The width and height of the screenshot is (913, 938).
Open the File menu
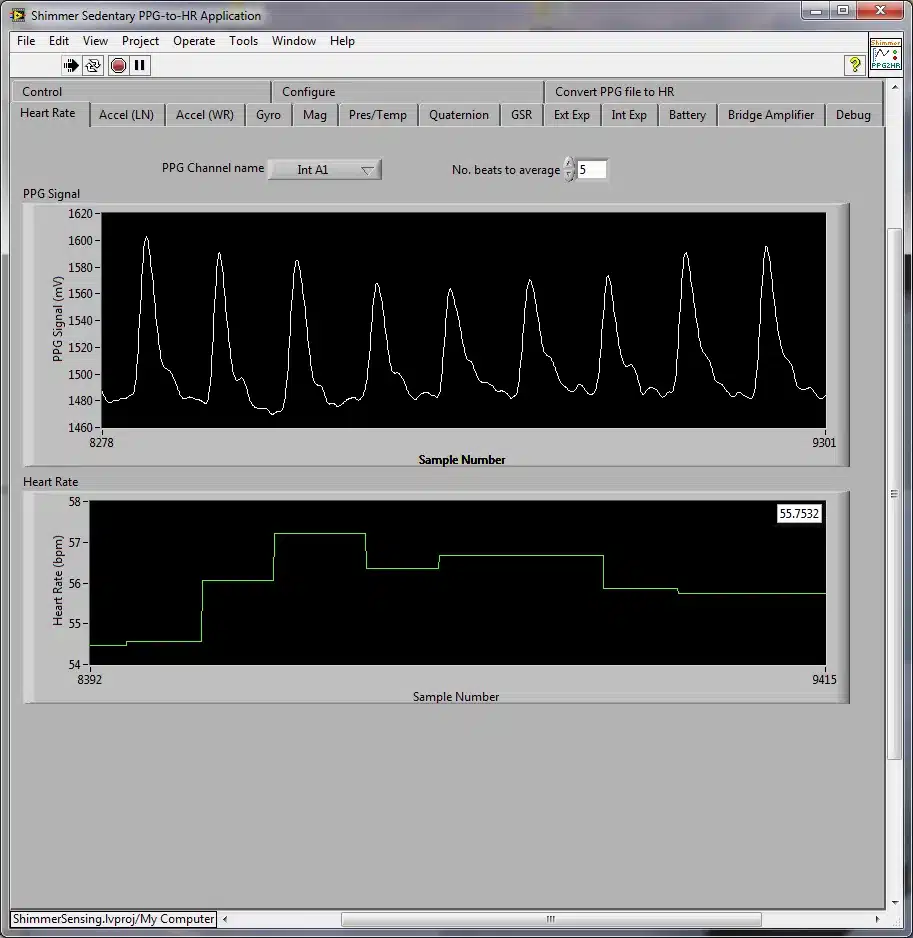point(26,41)
